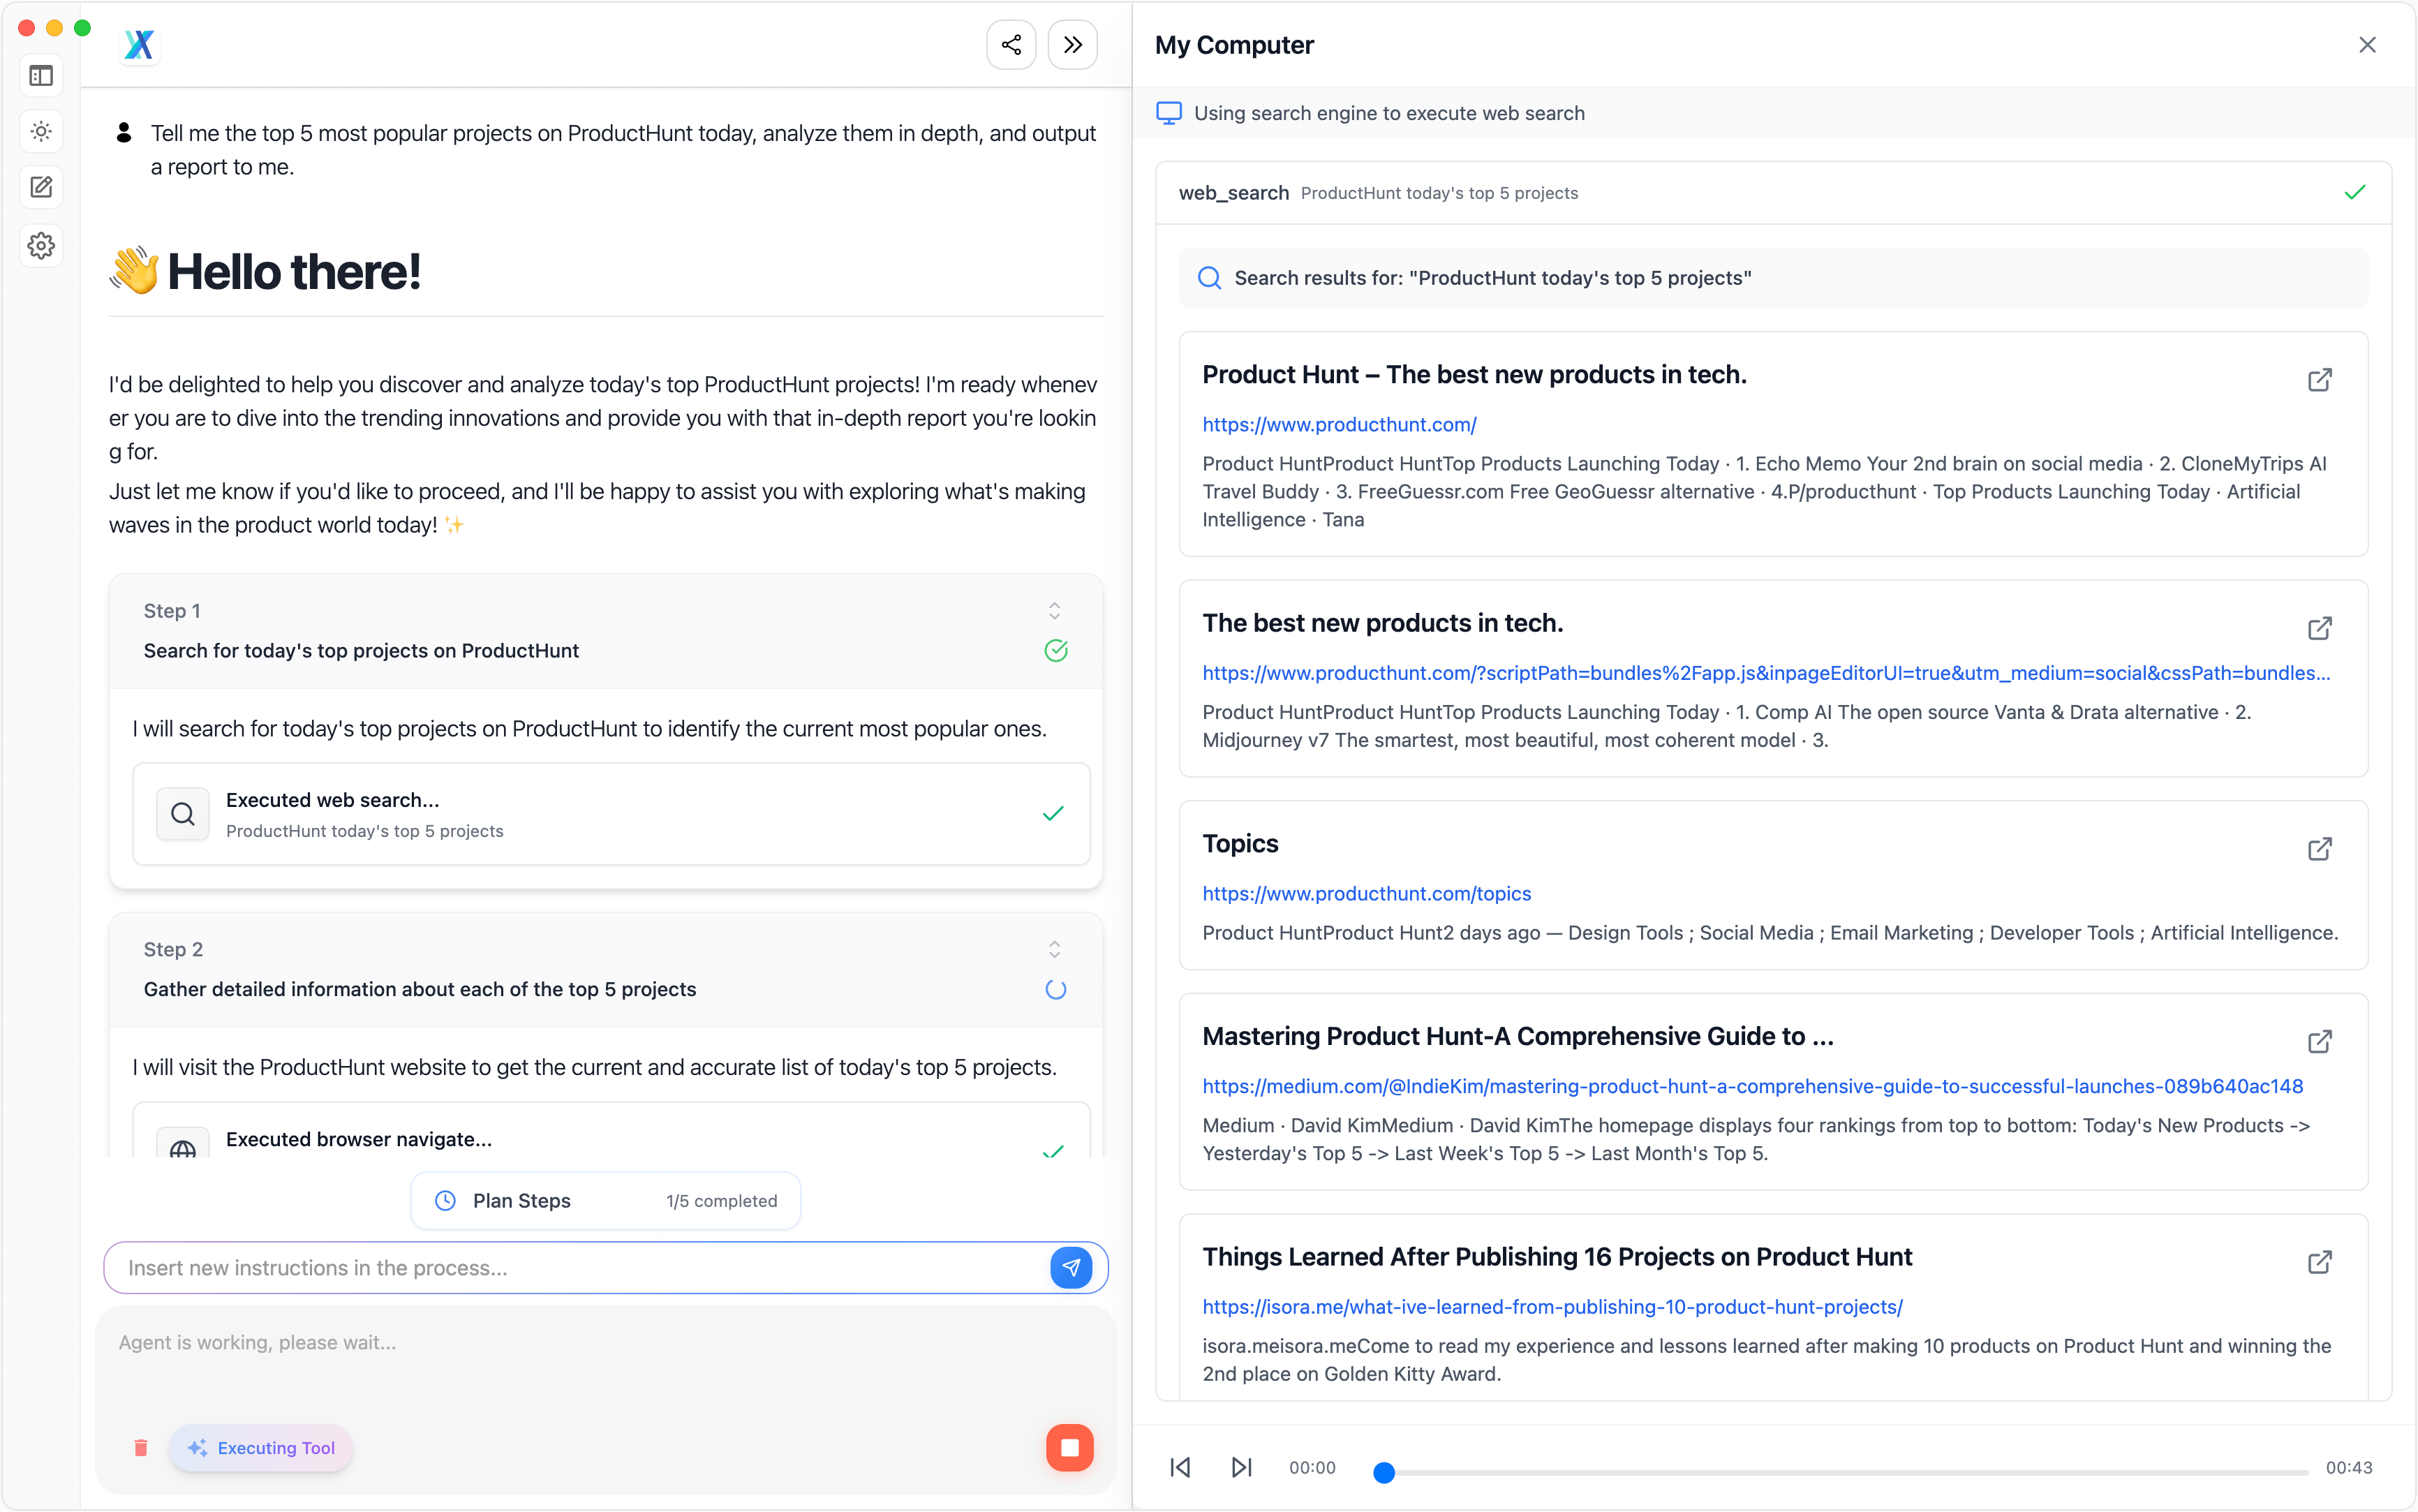Open settings gear in the sidebar
The image size is (2418, 1512).
[x=41, y=245]
